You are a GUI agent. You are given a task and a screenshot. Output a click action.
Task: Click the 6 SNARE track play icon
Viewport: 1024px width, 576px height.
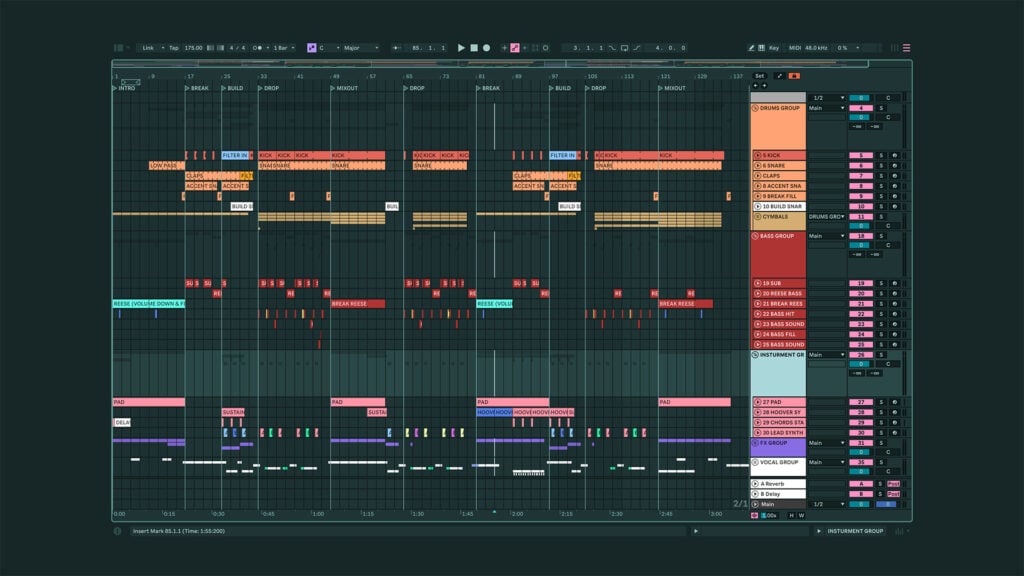pyautogui.click(x=758, y=165)
